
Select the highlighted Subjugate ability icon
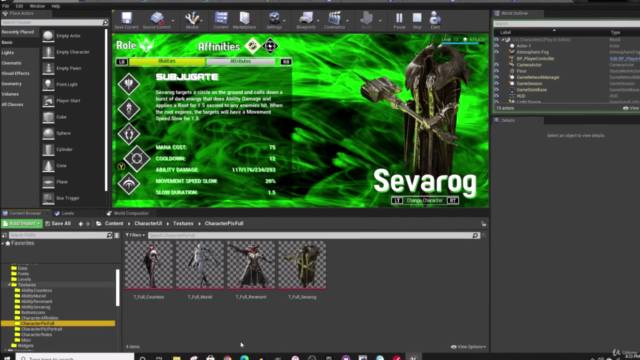137,159
